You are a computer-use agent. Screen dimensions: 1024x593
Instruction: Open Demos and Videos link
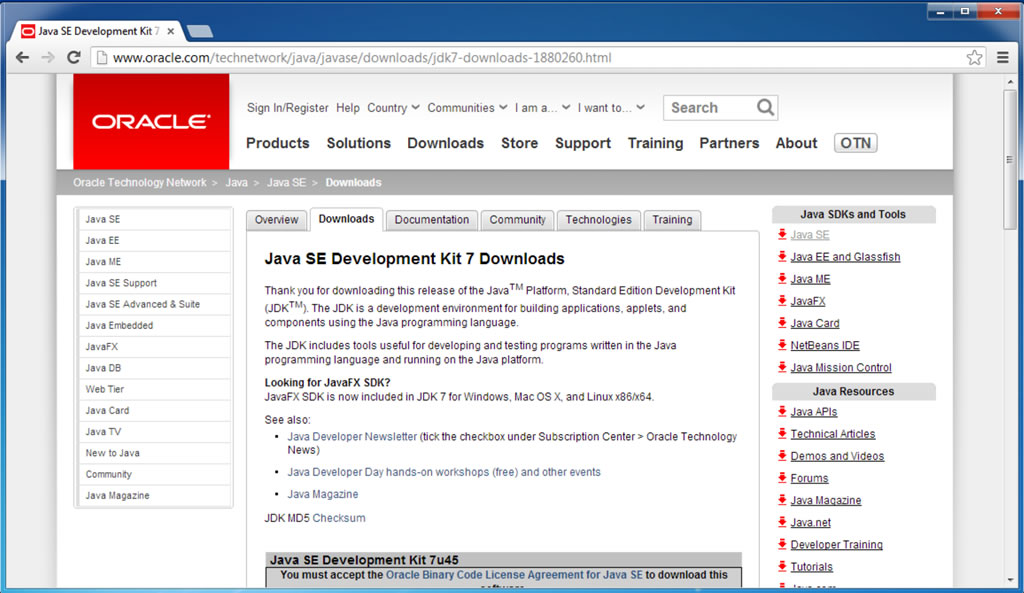837,457
